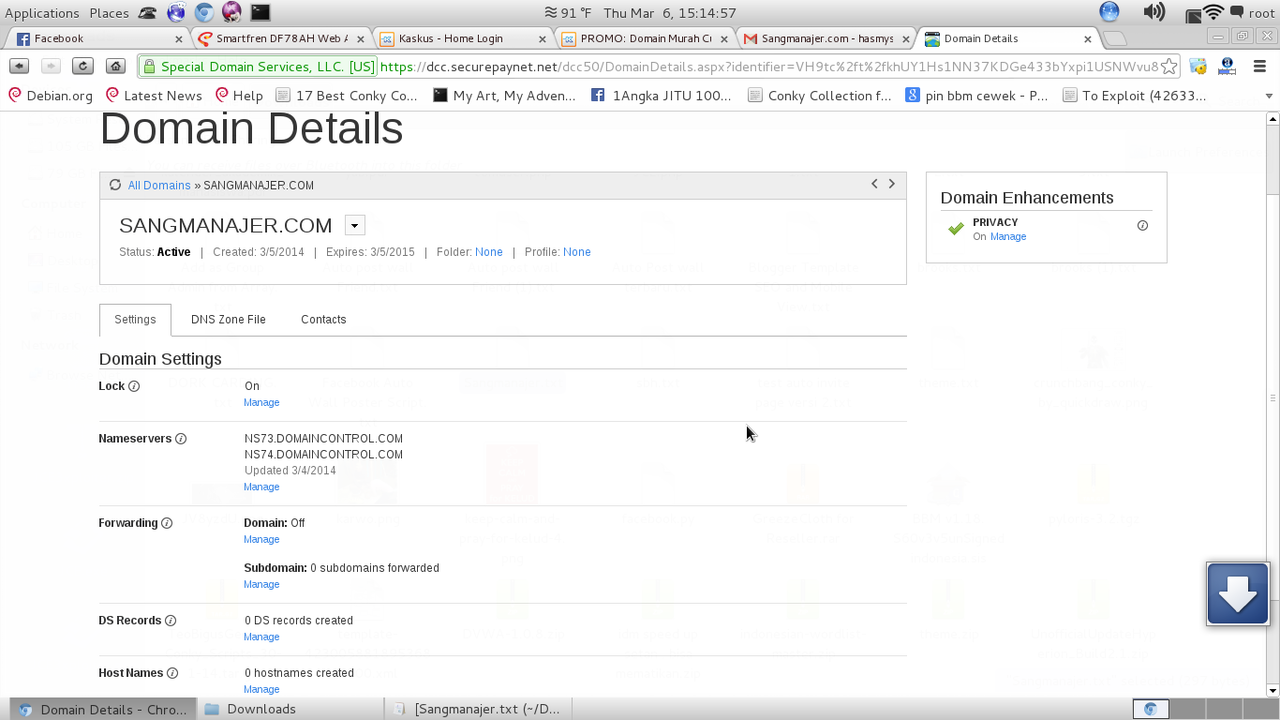The width and height of the screenshot is (1280, 720).
Task: Select the Settings tab
Action: click(x=135, y=320)
